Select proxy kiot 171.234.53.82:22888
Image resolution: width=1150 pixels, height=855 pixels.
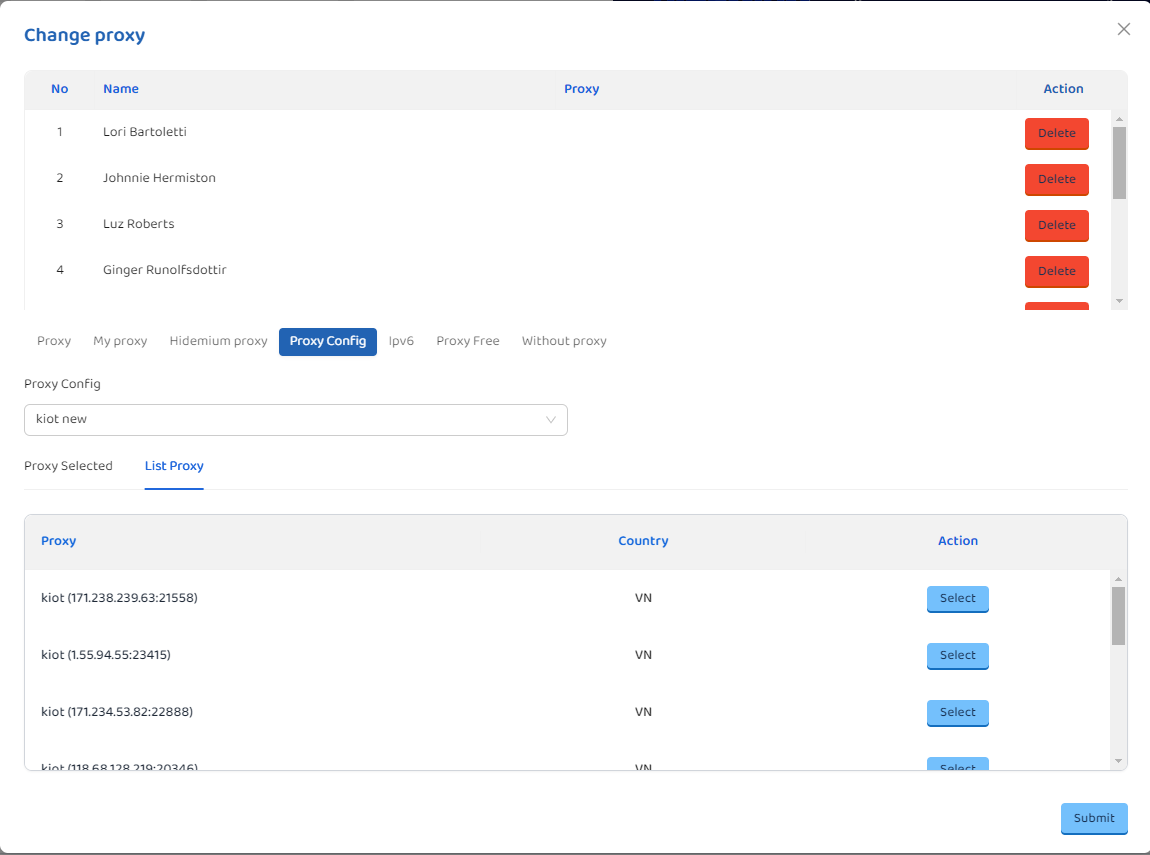click(957, 712)
